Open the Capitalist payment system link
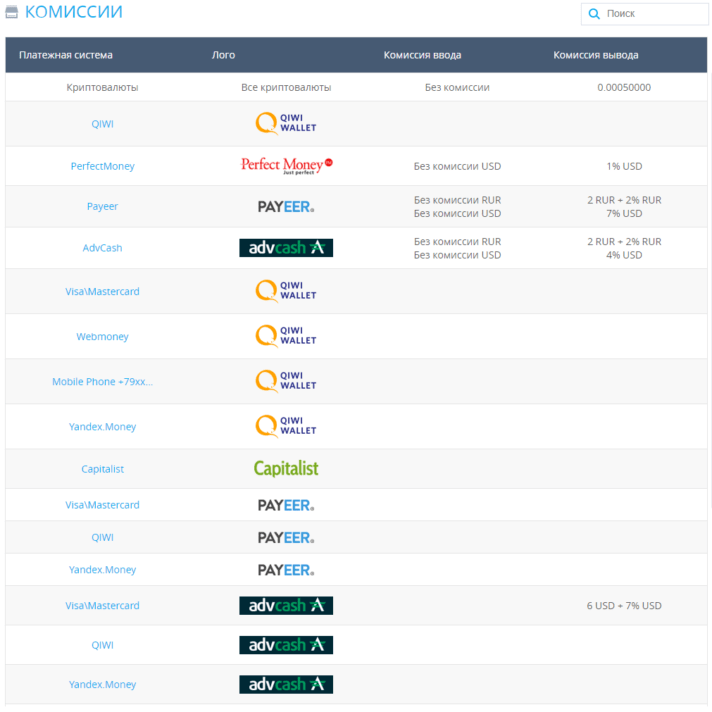The width and height of the screenshot is (712, 712). pyautogui.click(x=102, y=469)
